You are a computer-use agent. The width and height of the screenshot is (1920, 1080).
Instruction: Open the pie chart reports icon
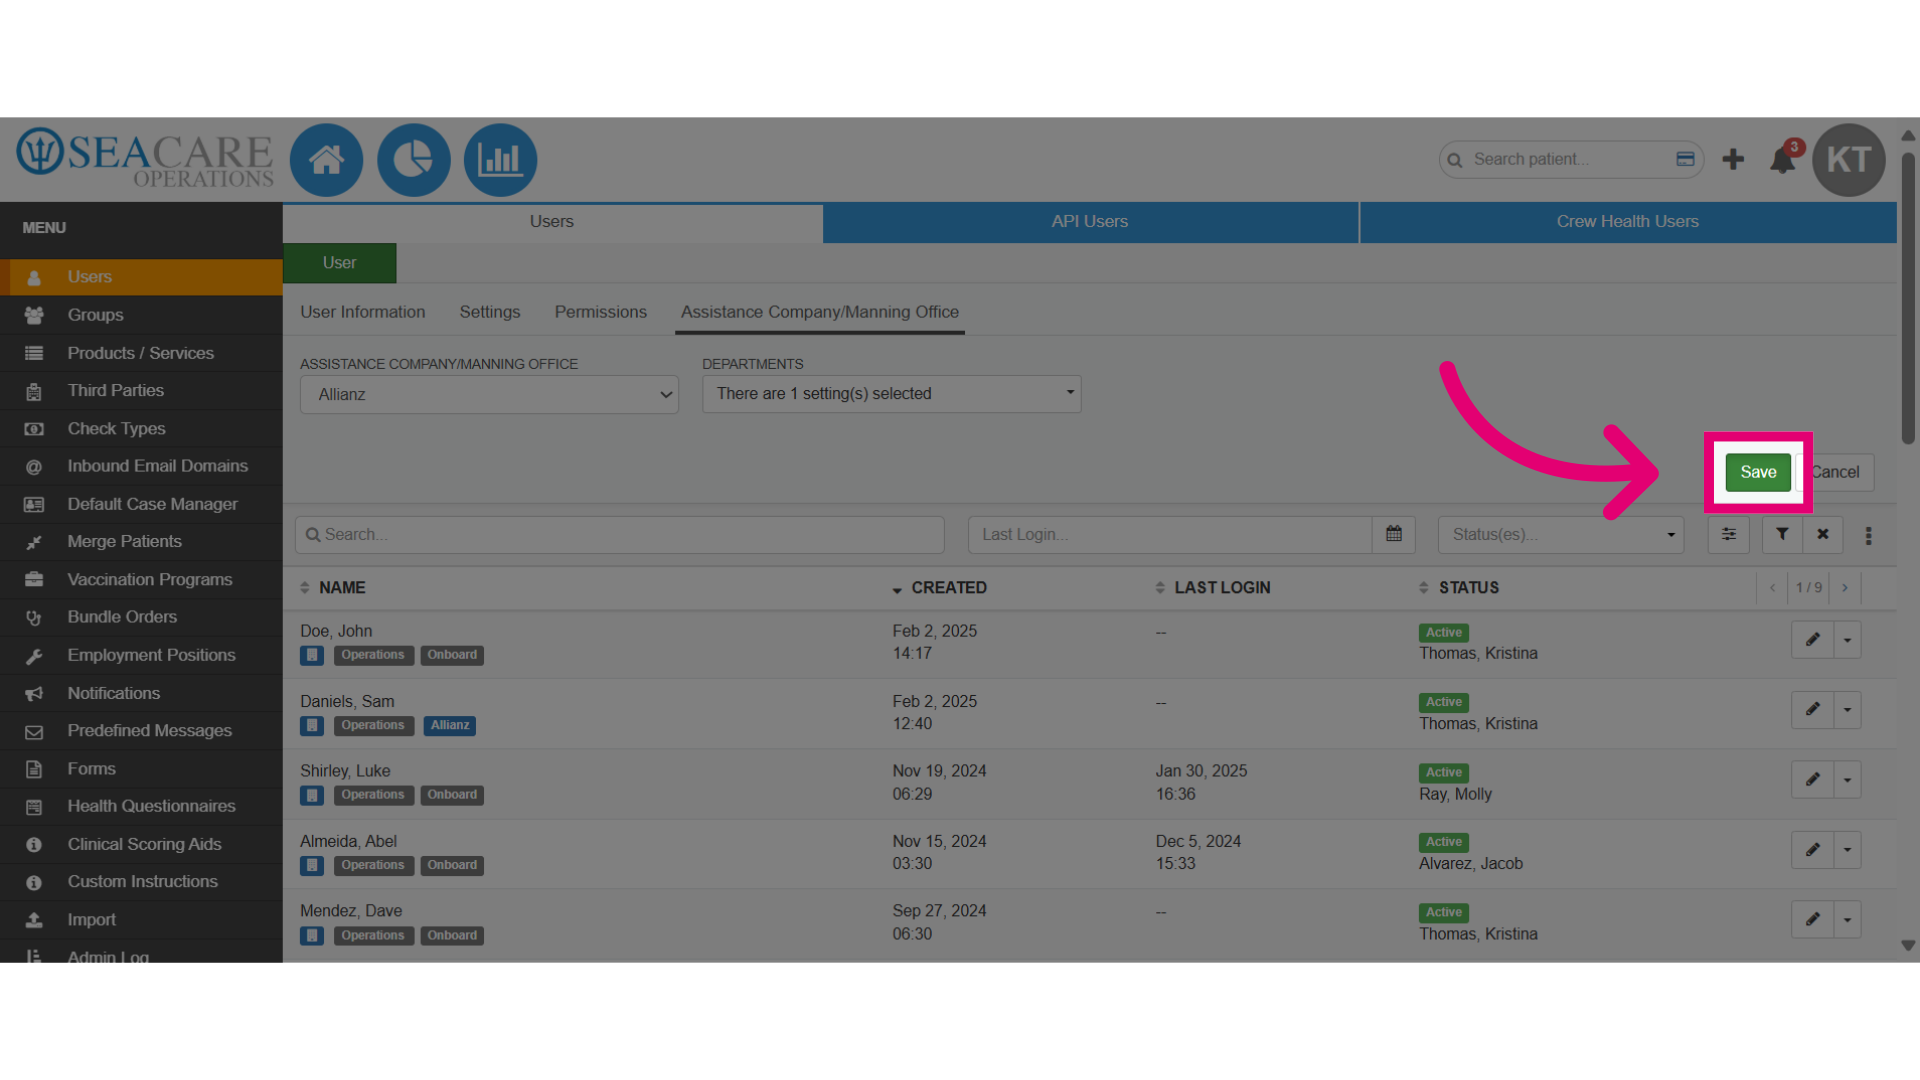[x=413, y=160]
